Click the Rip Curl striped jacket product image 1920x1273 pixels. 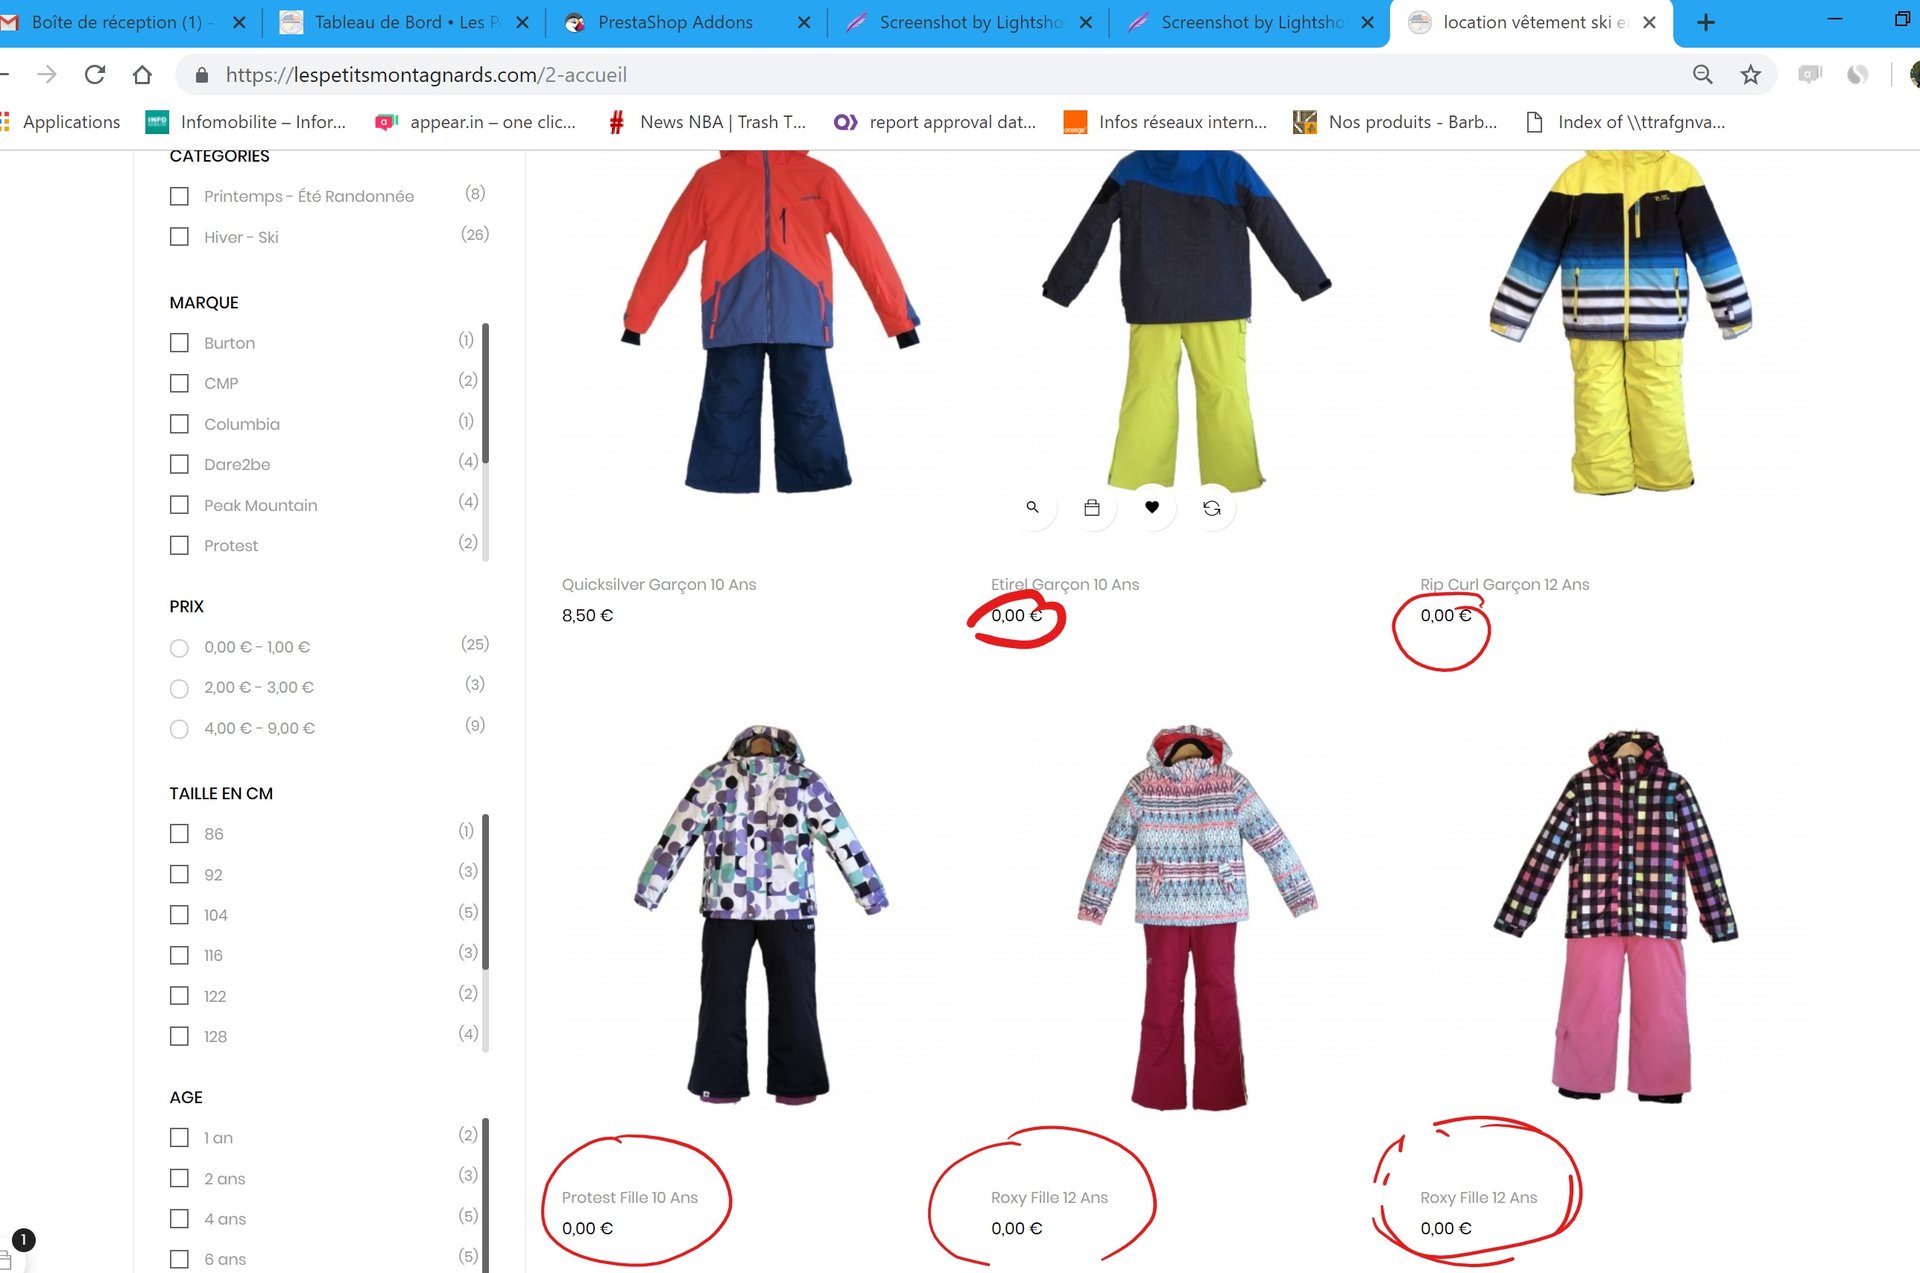click(1620, 325)
